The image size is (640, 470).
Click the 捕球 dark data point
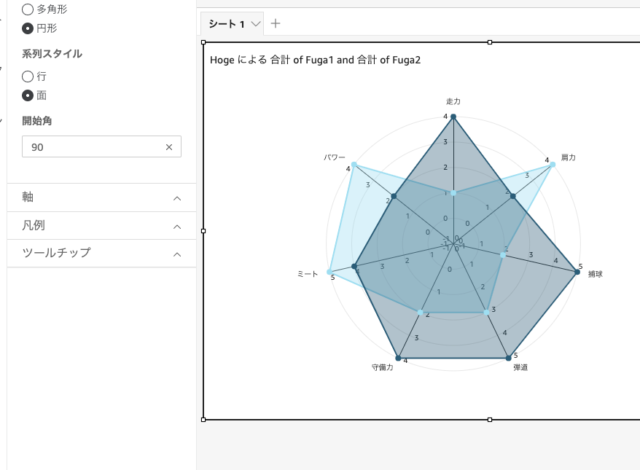577,272
